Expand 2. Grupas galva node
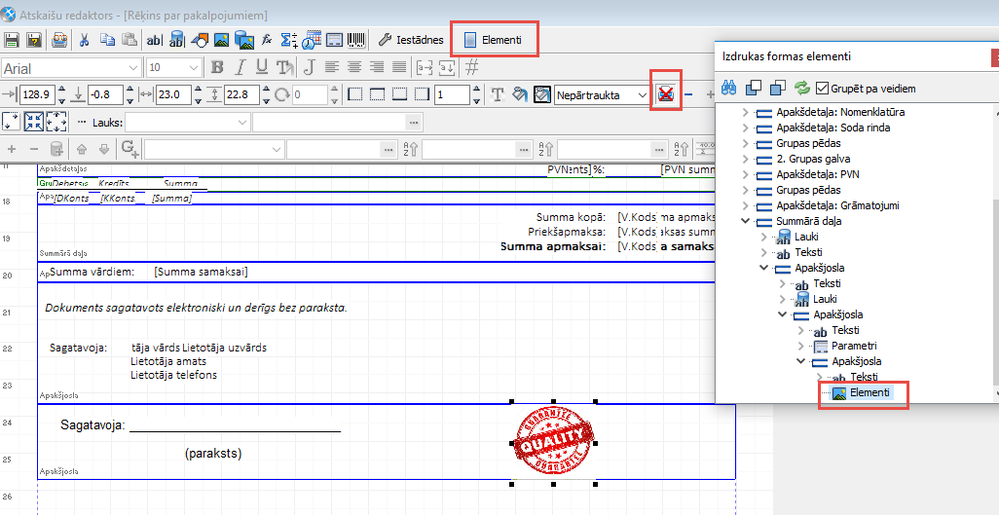Viewport: 999px width, 515px height. click(745, 159)
